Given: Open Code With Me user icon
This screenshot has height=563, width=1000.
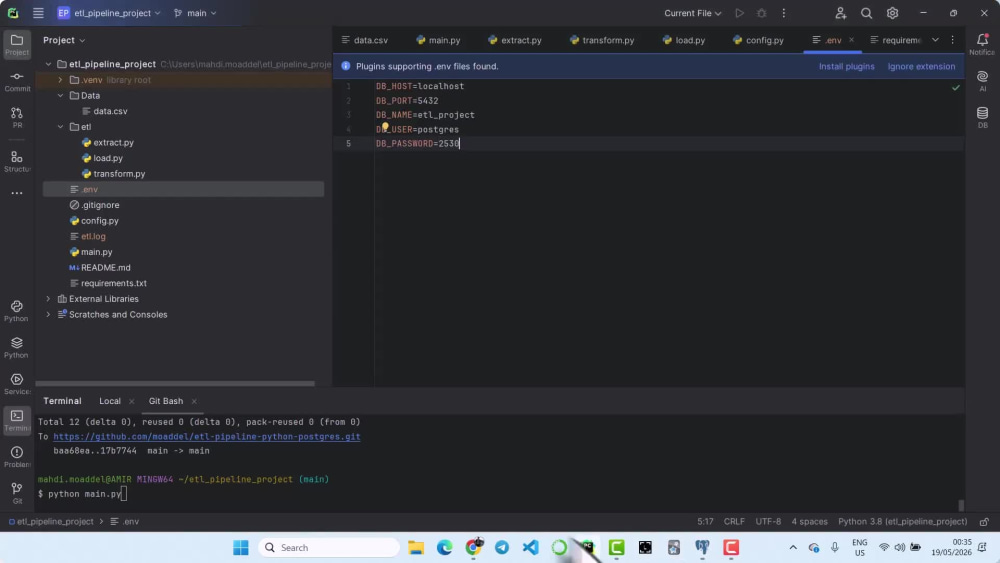Looking at the screenshot, I should click(x=841, y=13).
